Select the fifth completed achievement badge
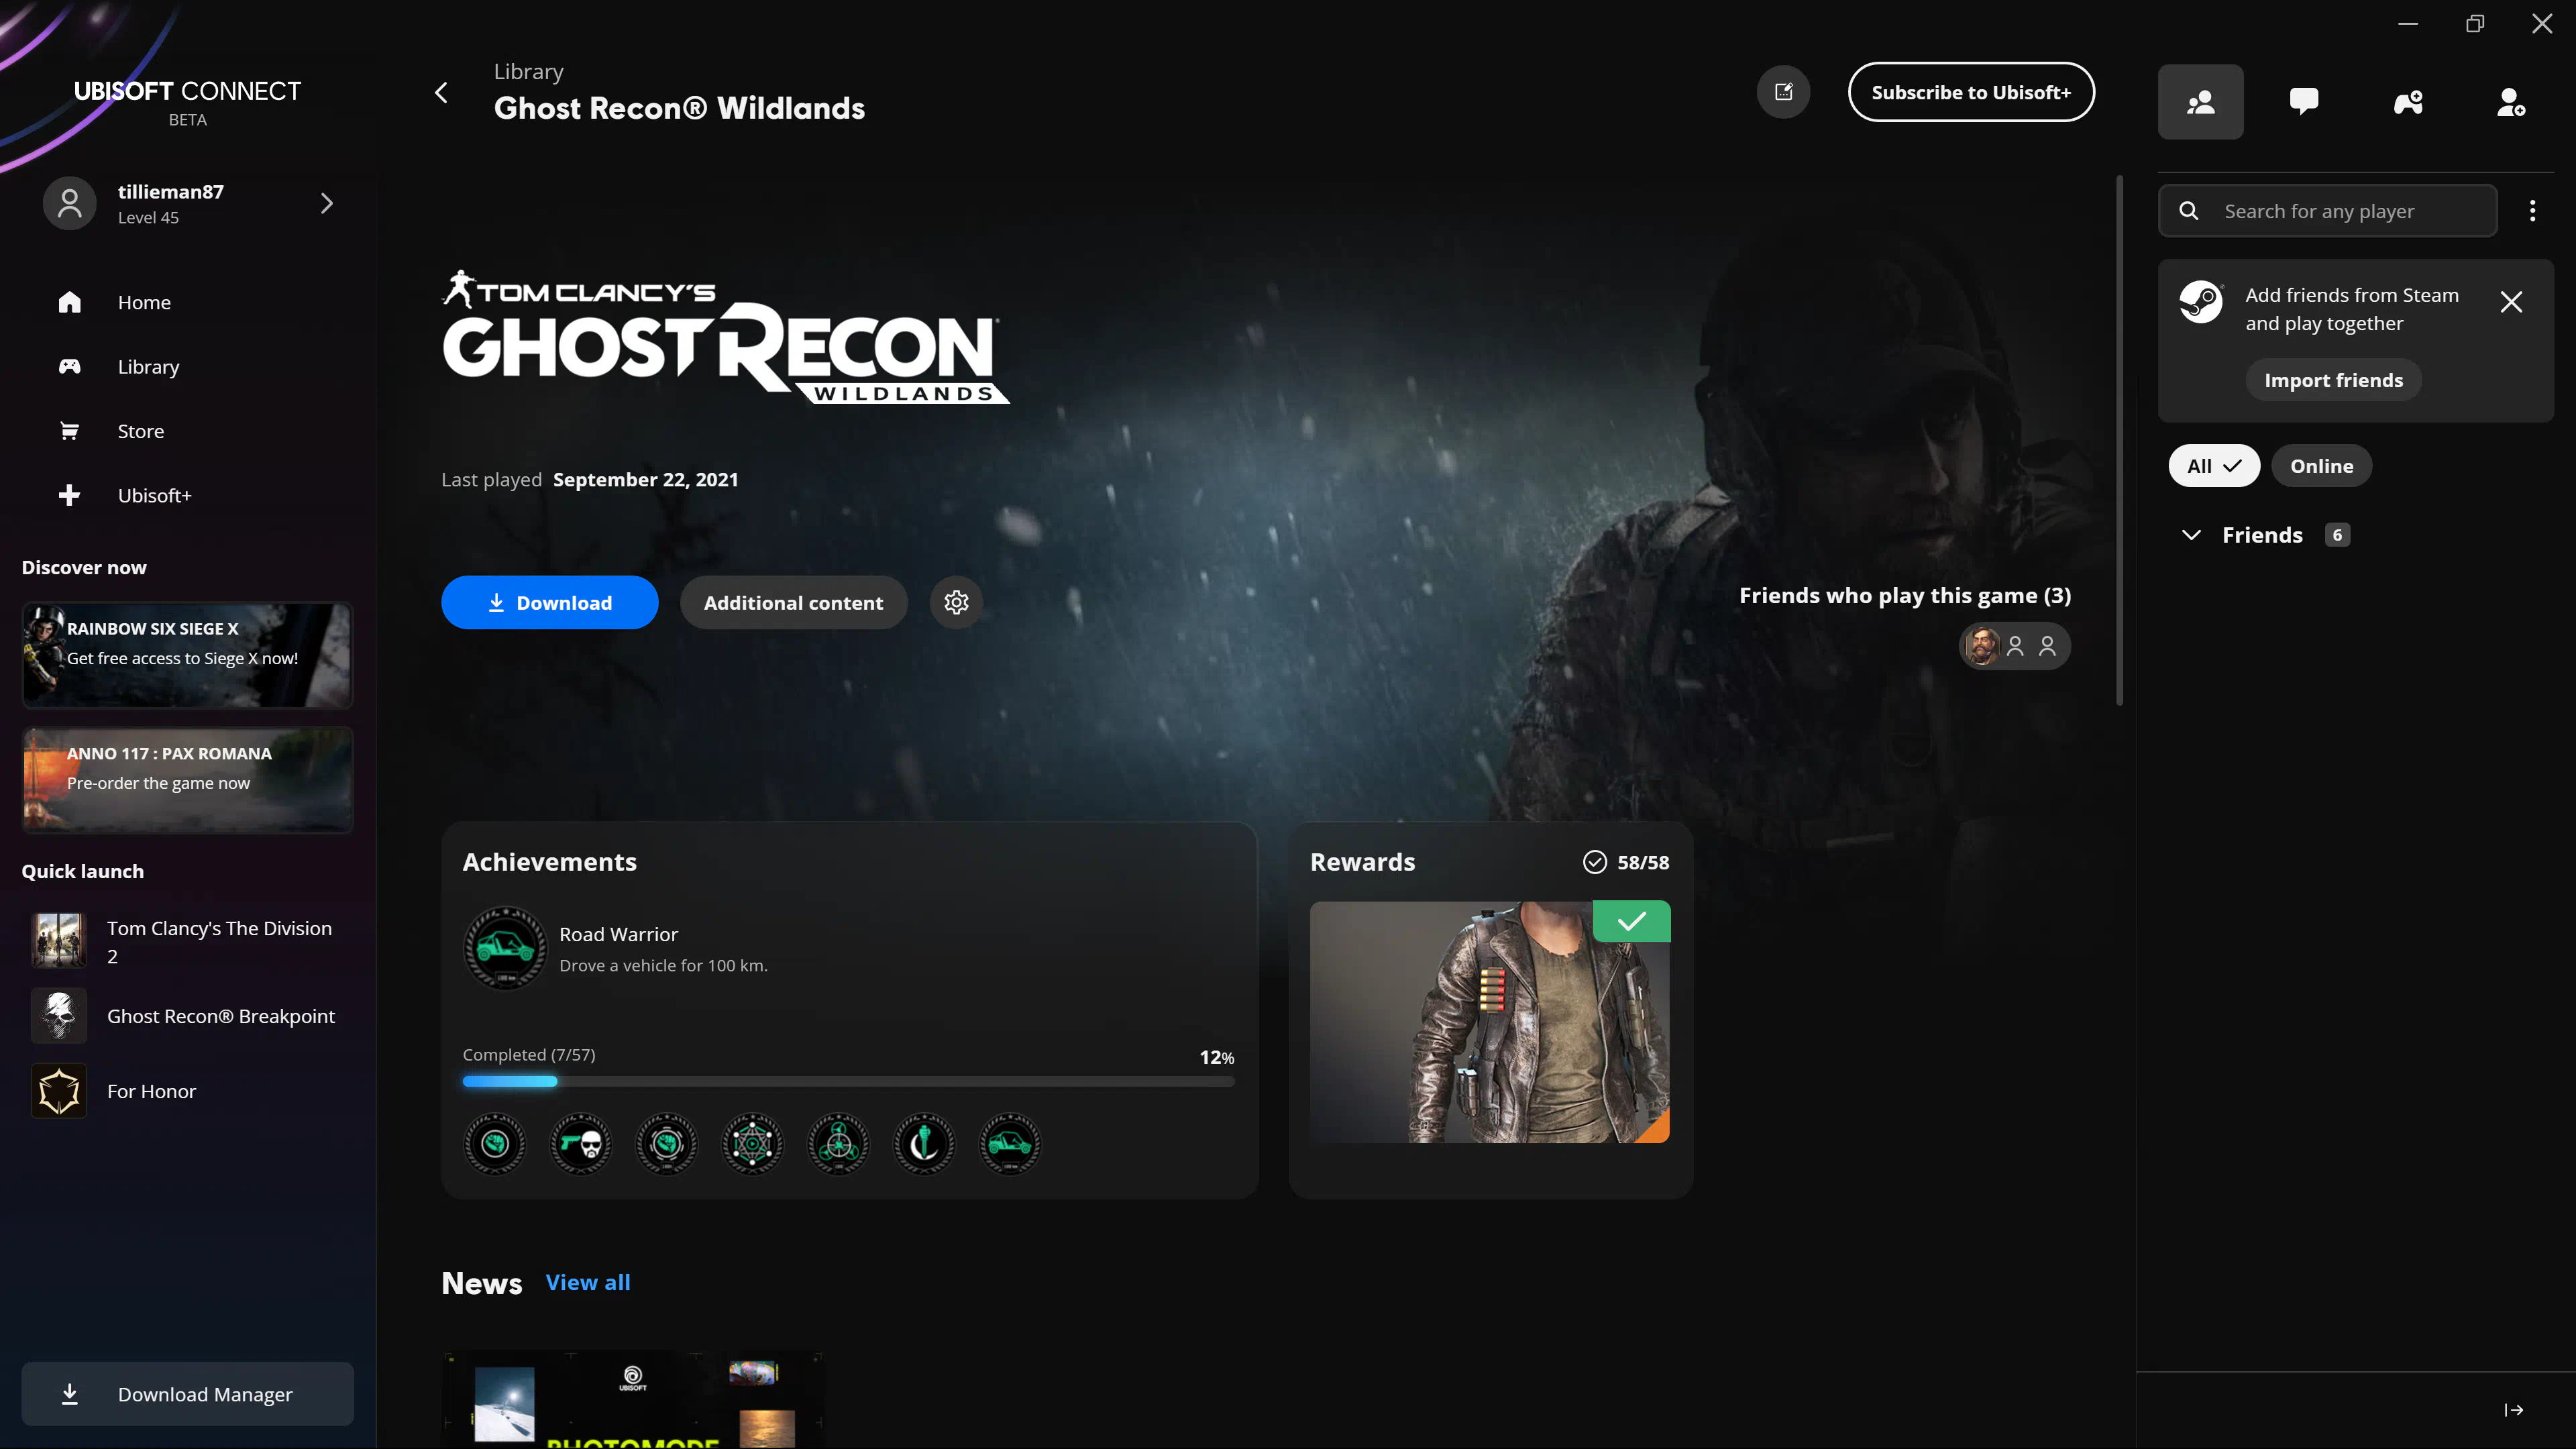Viewport: 2576px width, 1449px height. coord(838,1143)
